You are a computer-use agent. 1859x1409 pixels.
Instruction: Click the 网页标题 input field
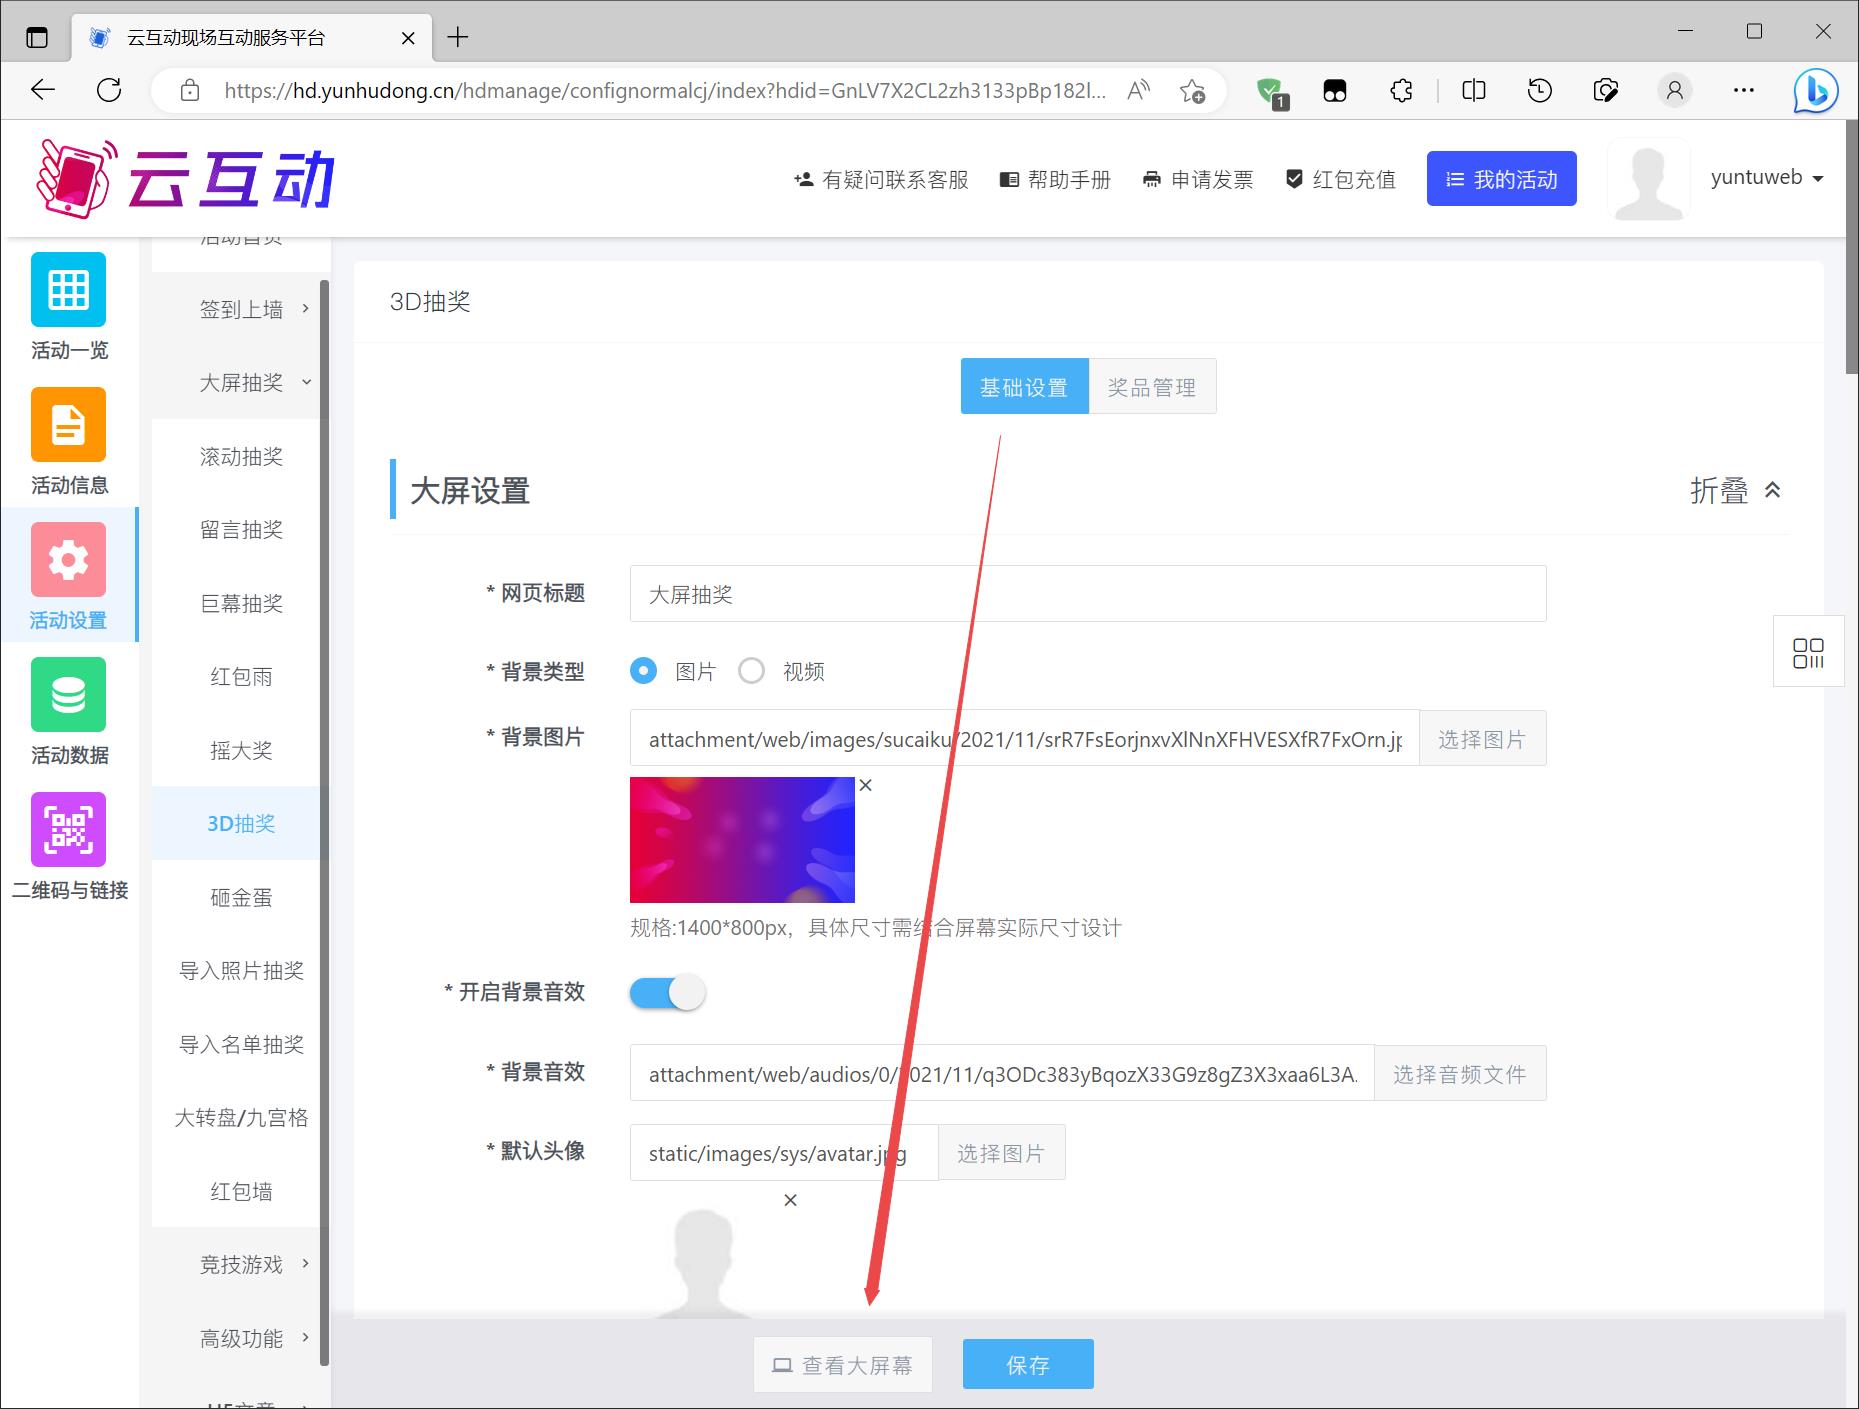click(x=1087, y=594)
